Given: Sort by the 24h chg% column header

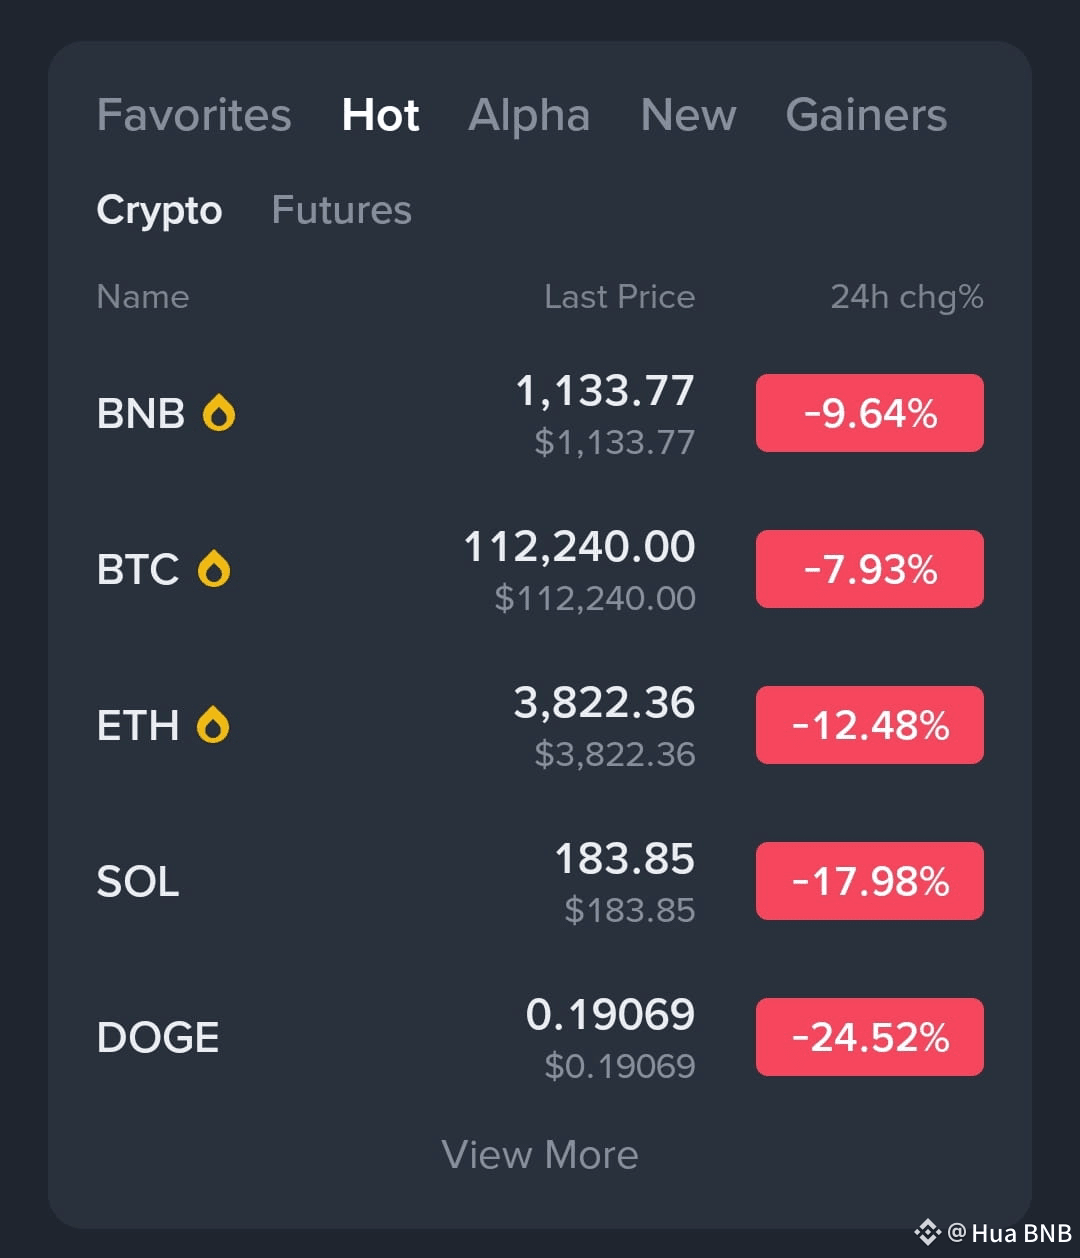Looking at the screenshot, I should tap(907, 297).
